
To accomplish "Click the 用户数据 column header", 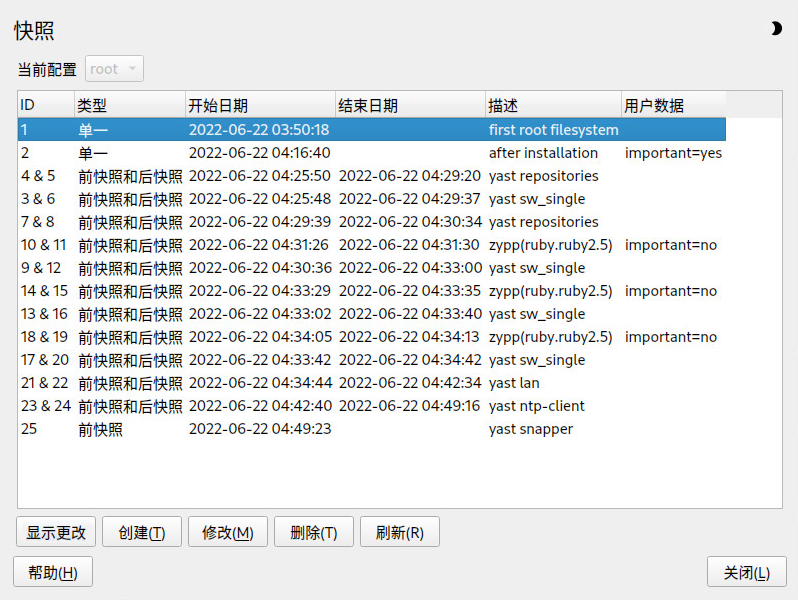I will coord(672,105).
